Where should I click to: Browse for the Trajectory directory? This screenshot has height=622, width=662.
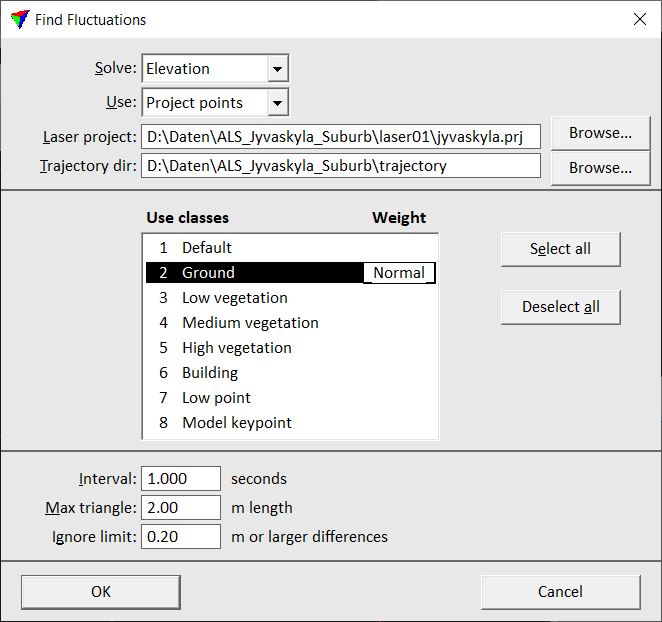pos(600,168)
